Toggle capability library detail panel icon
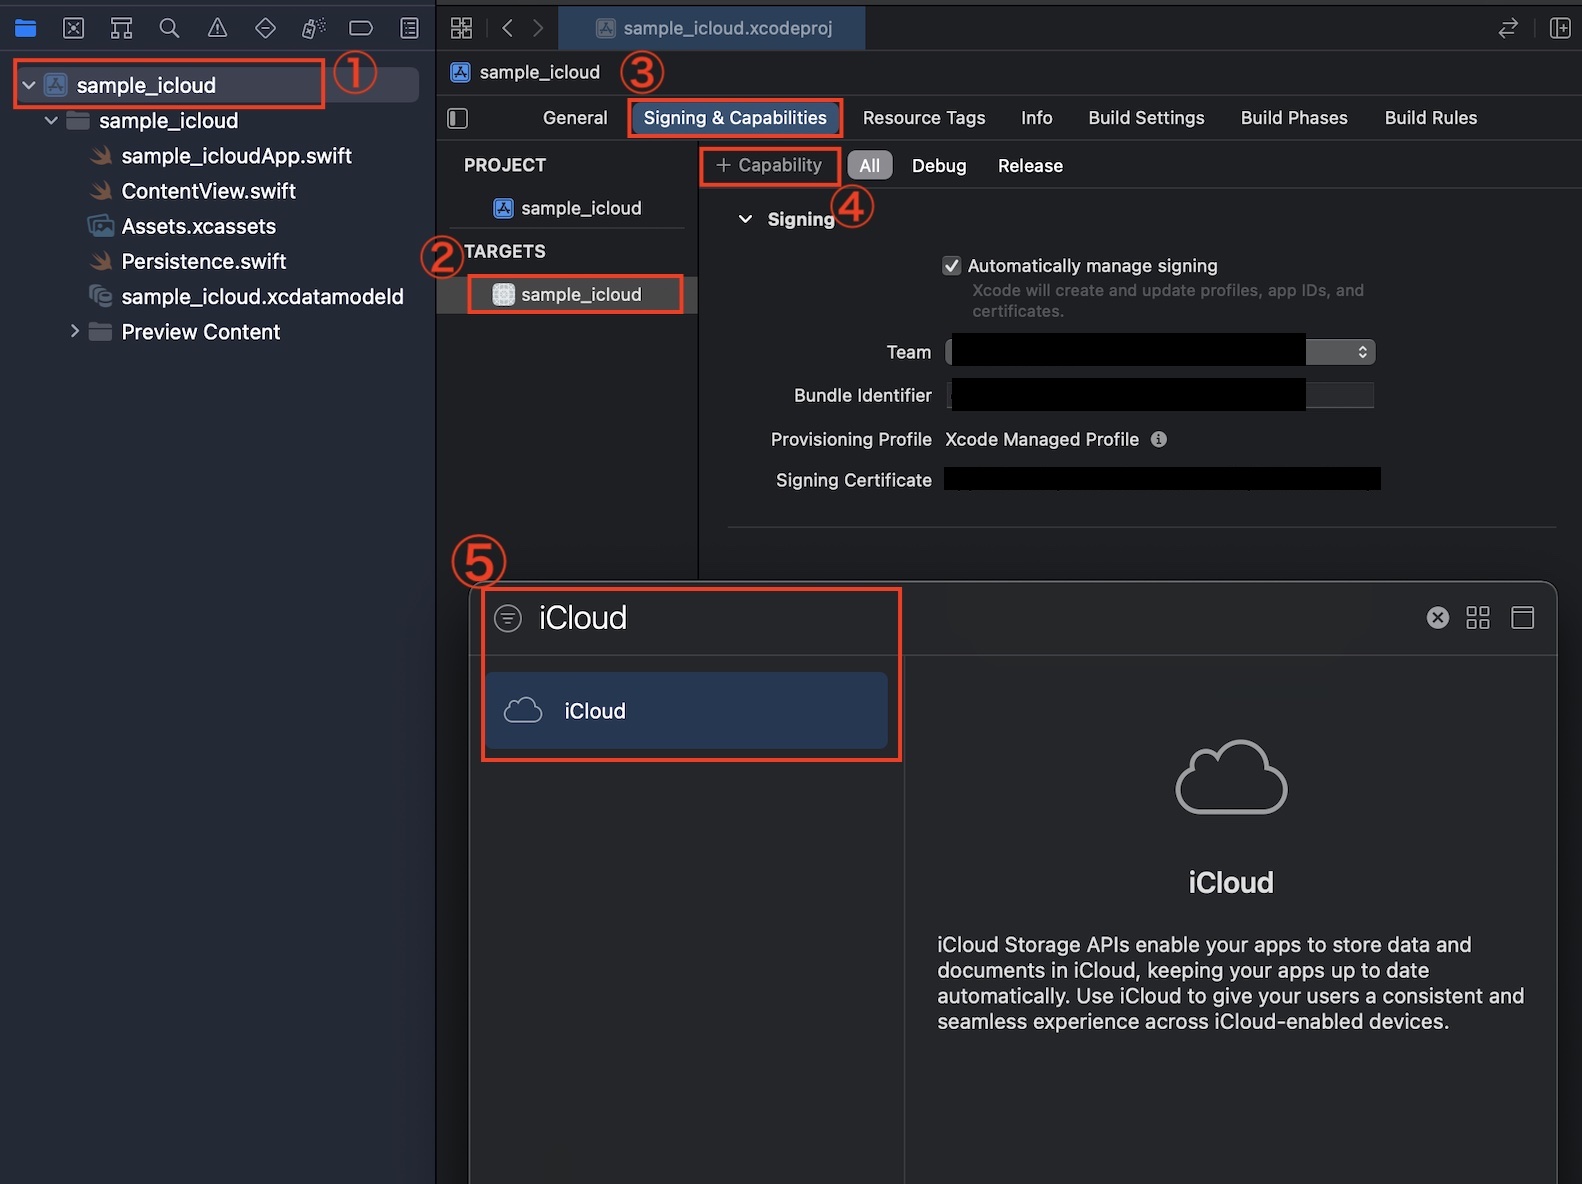The image size is (1582, 1184). [1522, 618]
